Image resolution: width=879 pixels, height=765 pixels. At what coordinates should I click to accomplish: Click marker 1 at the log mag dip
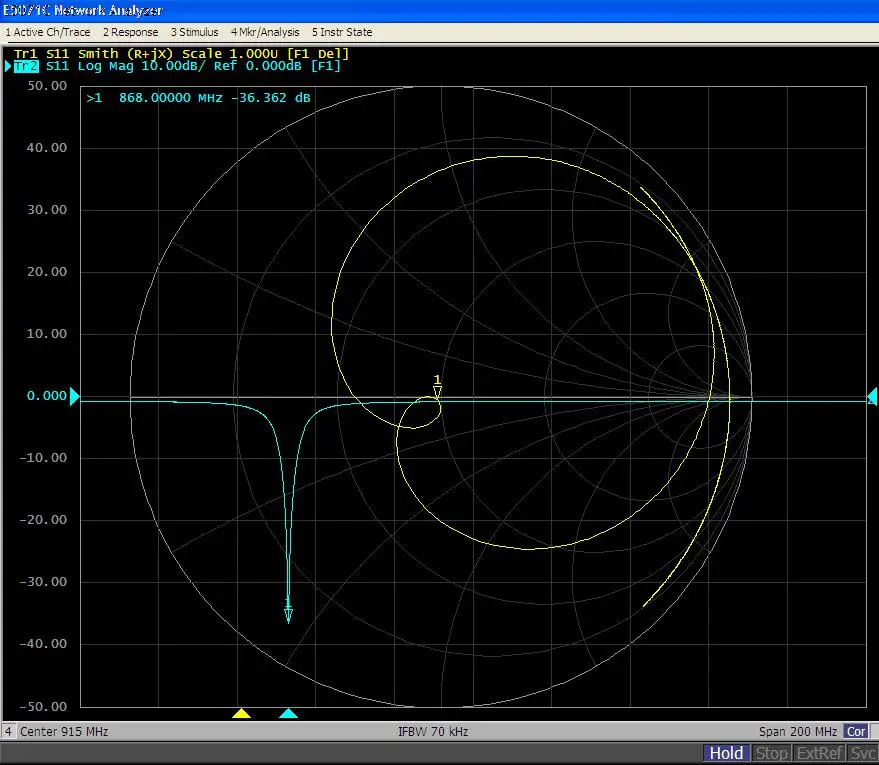288,613
